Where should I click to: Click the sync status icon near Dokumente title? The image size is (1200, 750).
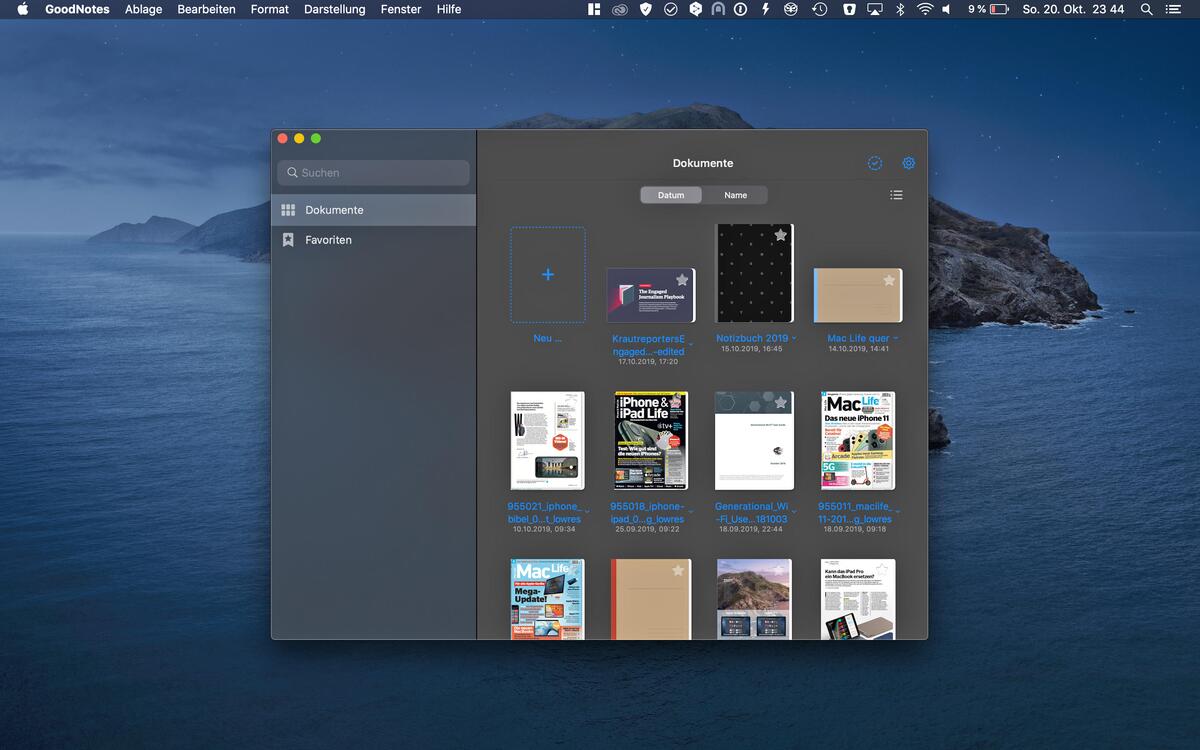coord(875,162)
